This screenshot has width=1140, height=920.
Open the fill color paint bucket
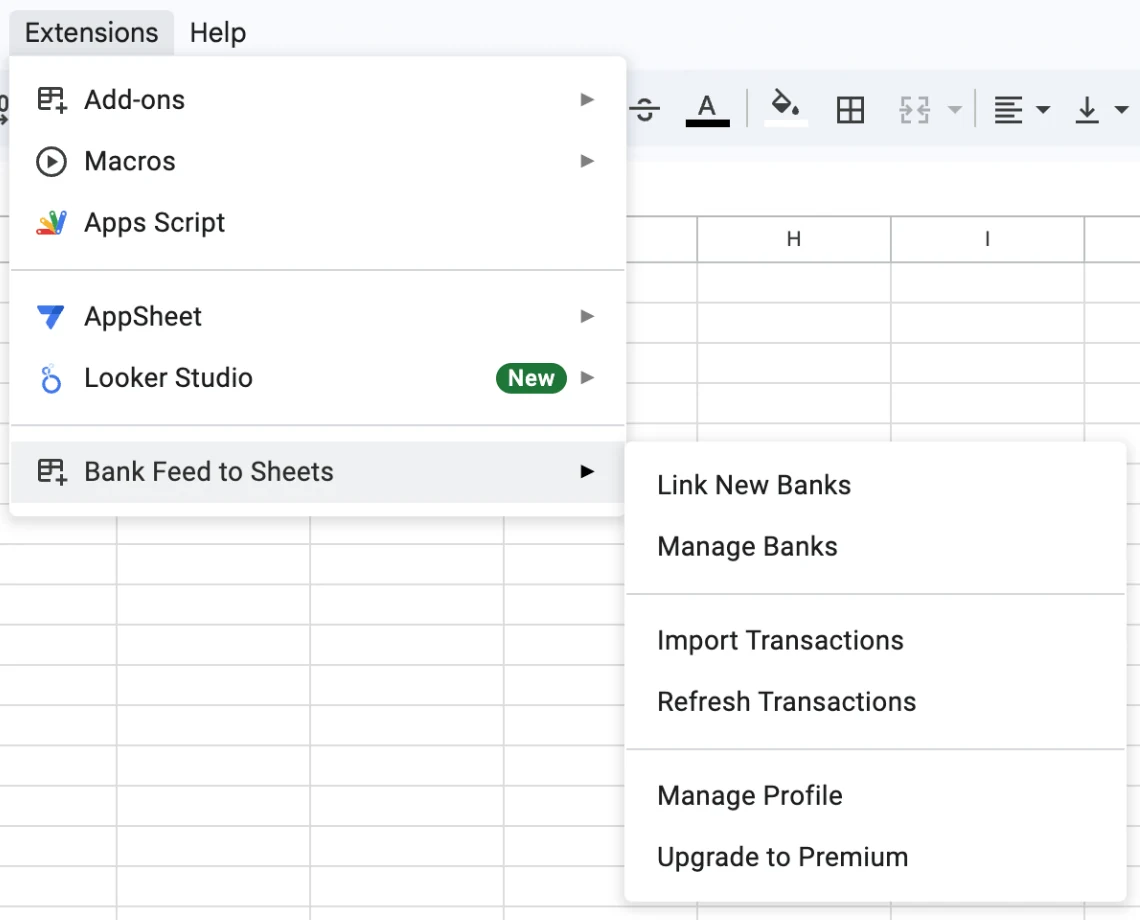(x=785, y=108)
